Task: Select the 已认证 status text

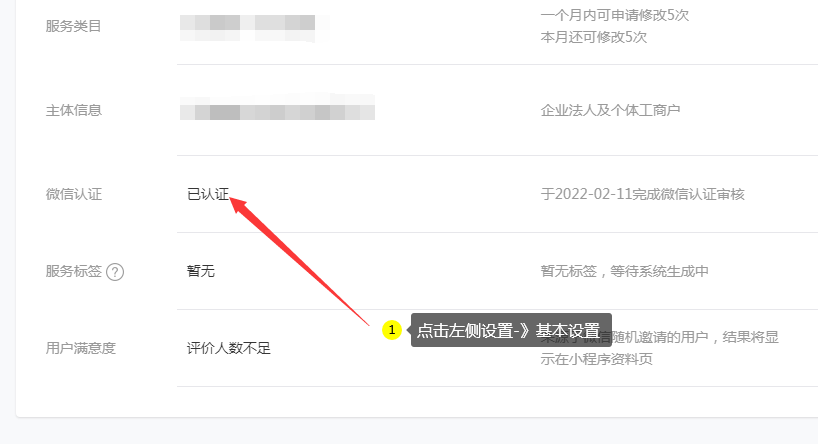Action: tap(208, 194)
